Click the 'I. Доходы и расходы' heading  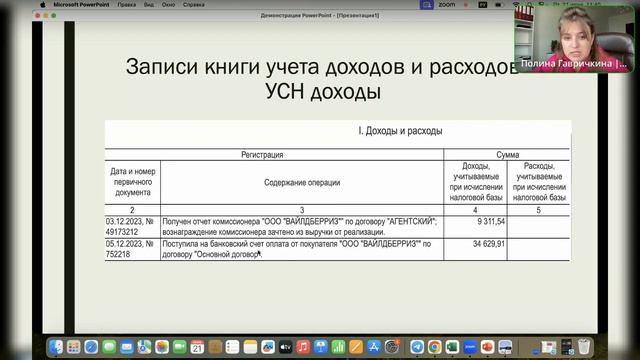[x=400, y=131]
